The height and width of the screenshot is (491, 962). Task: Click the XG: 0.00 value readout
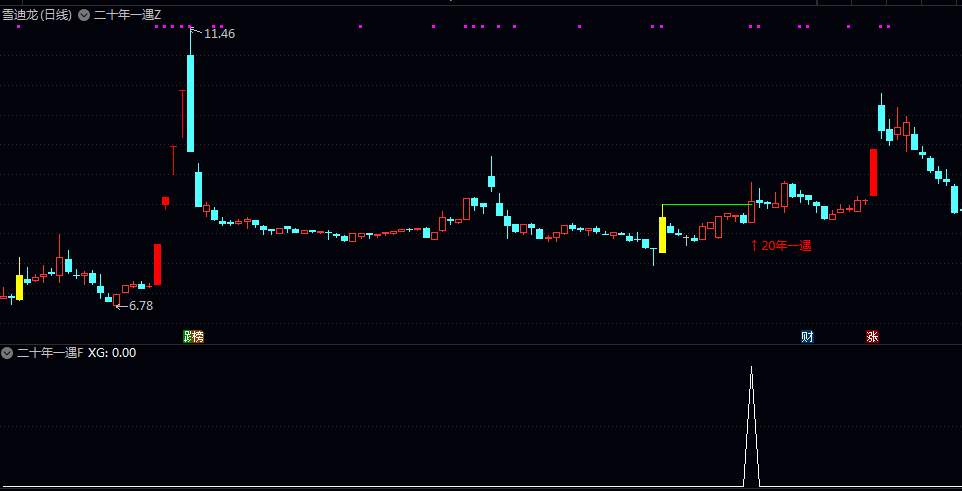tap(112, 353)
